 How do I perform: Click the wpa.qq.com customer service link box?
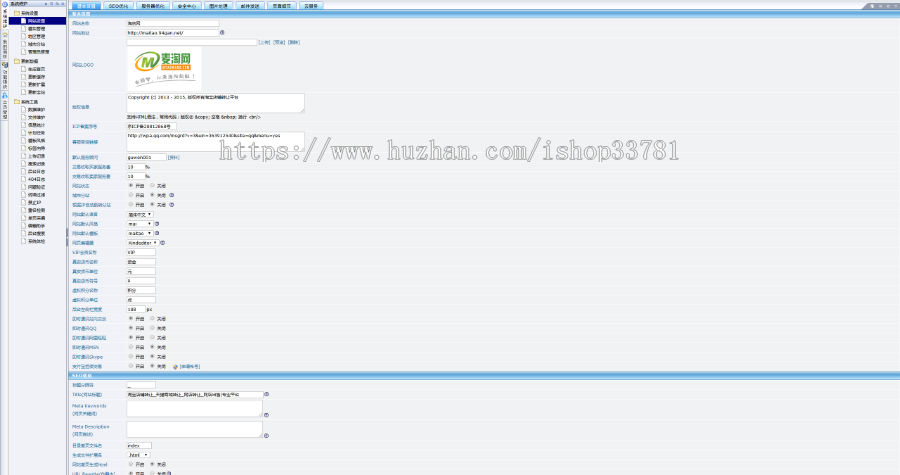click(x=215, y=142)
